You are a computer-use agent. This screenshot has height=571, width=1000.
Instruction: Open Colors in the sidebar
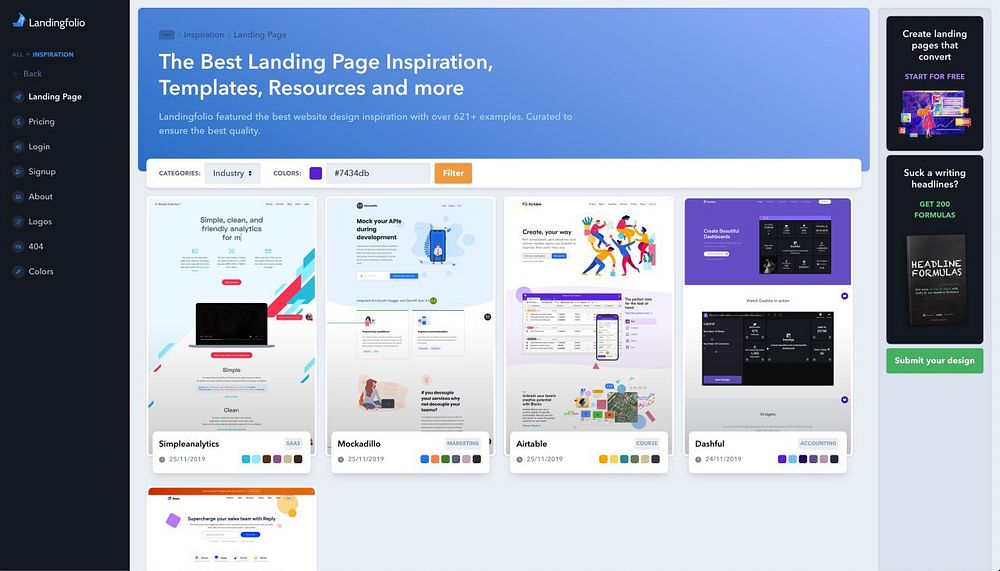tap(41, 271)
